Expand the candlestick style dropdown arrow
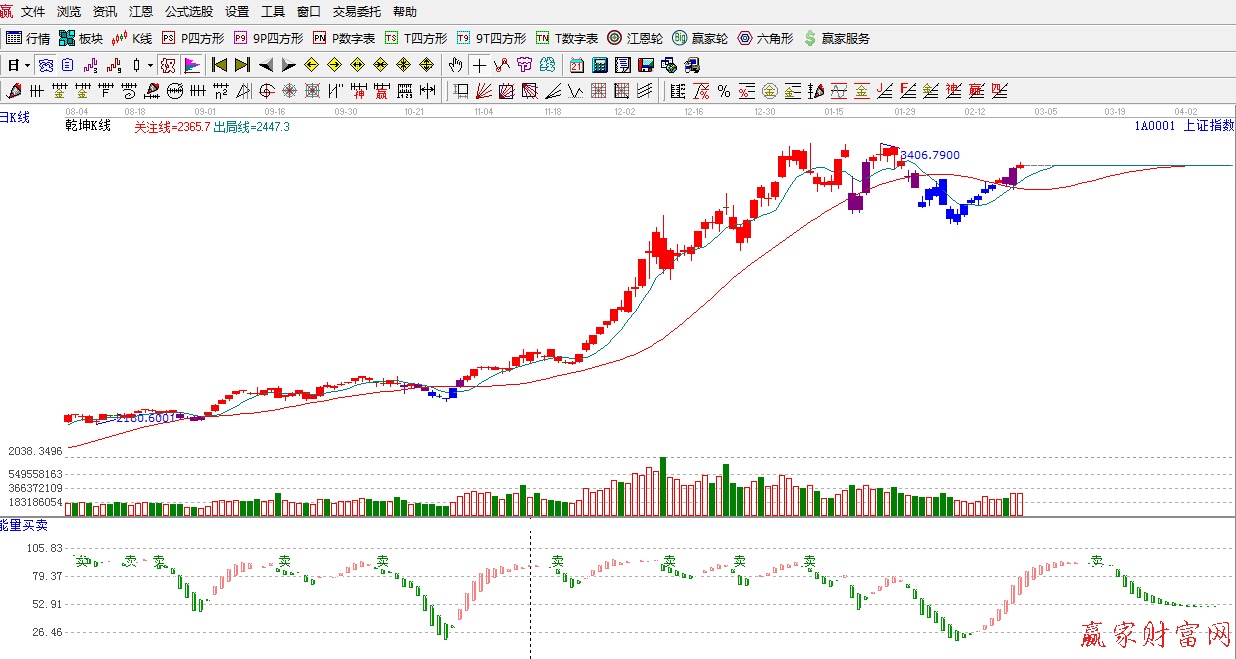The image size is (1236, 659). 151,66
